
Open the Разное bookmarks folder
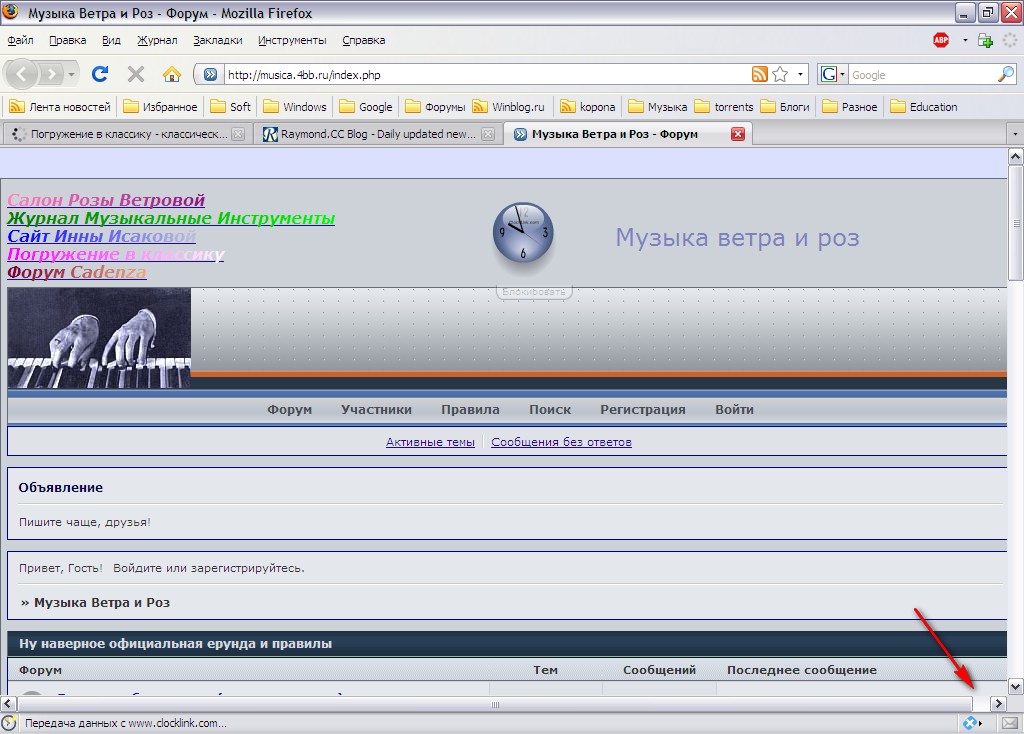(x=850, y=106)
